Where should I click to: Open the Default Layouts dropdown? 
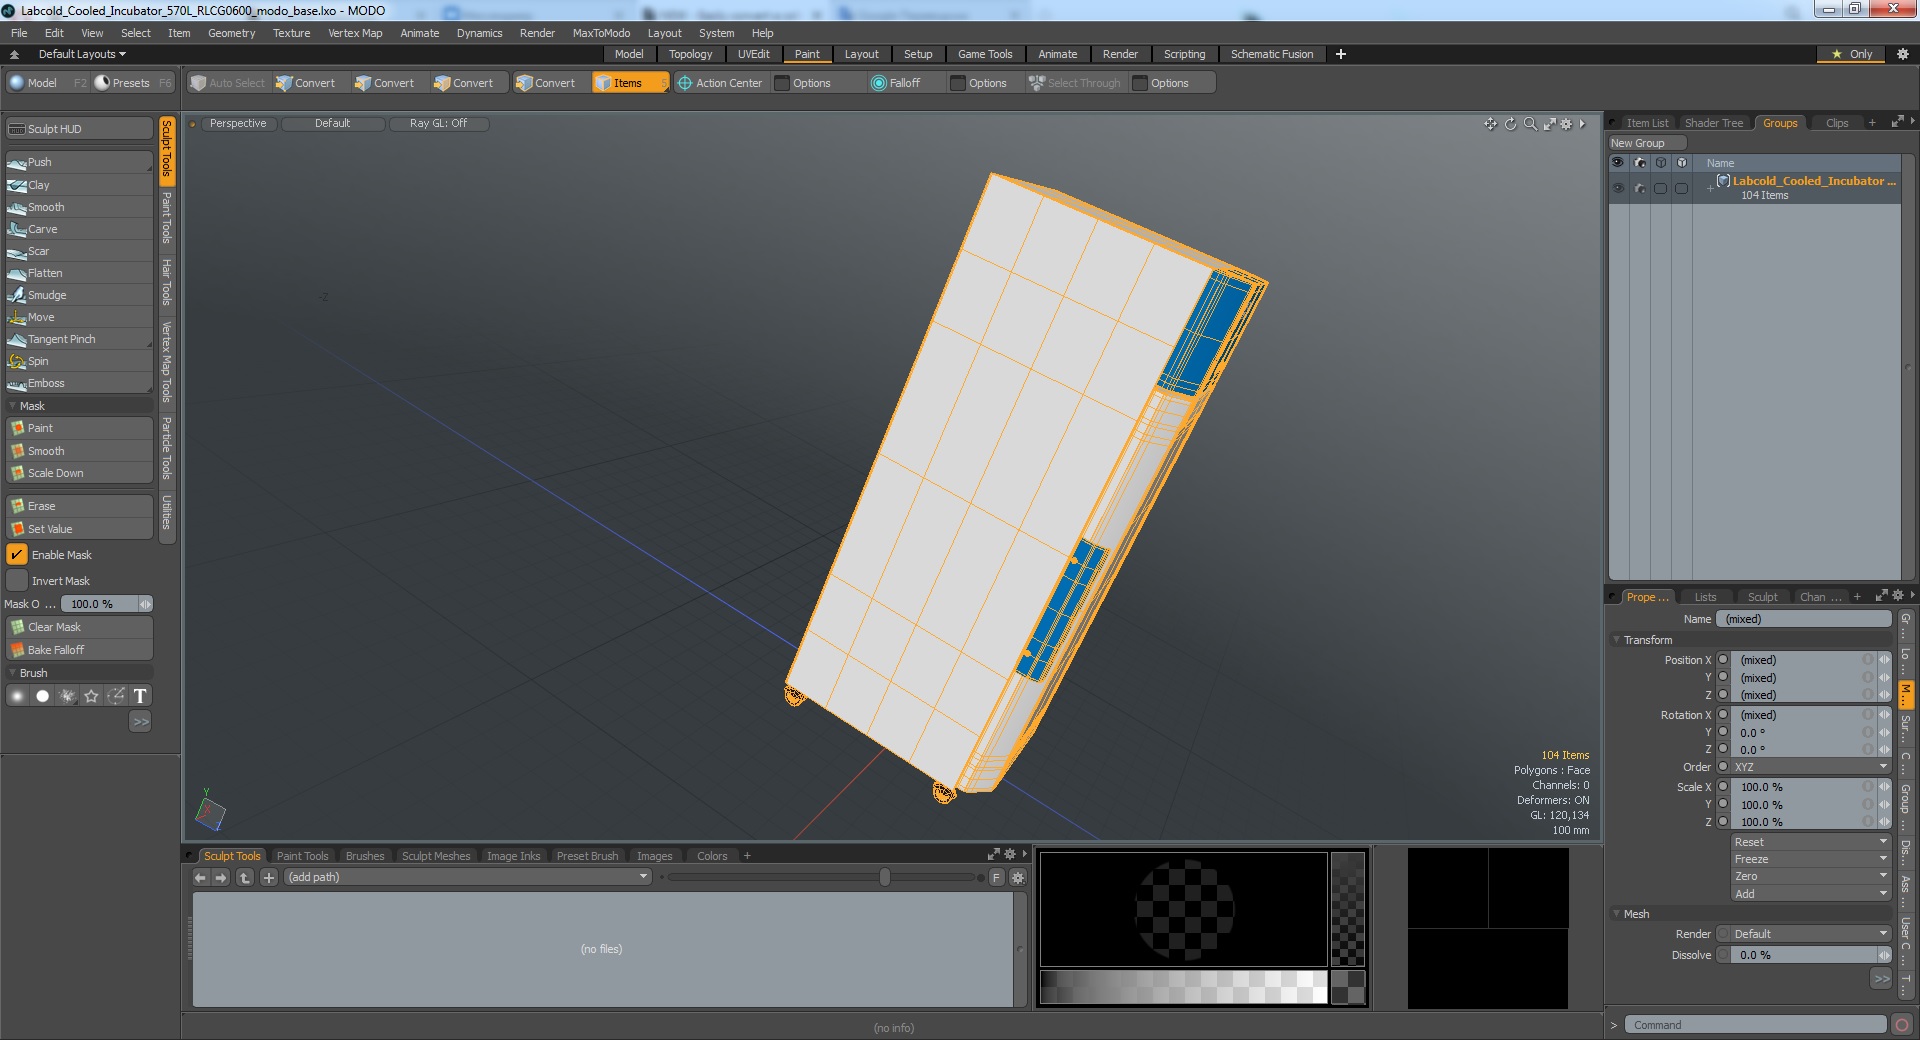click(82, 54)
